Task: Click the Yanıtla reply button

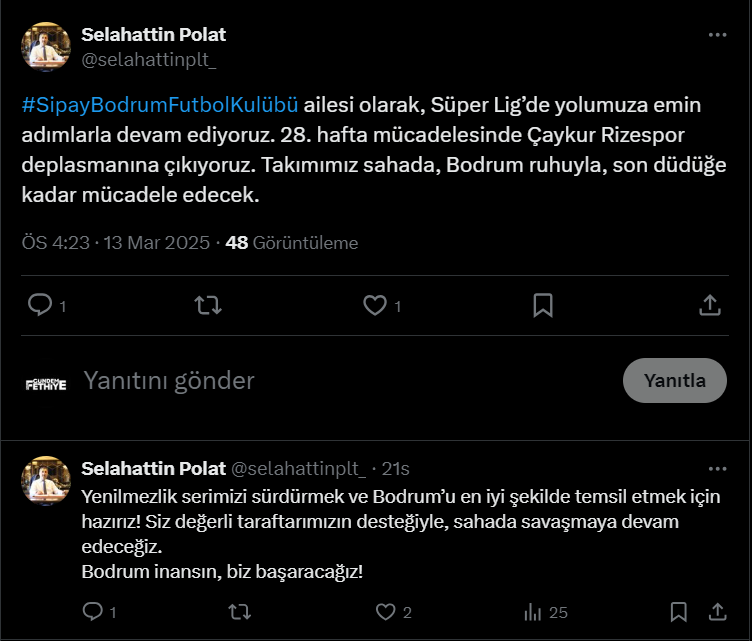Action: [674, 380]
